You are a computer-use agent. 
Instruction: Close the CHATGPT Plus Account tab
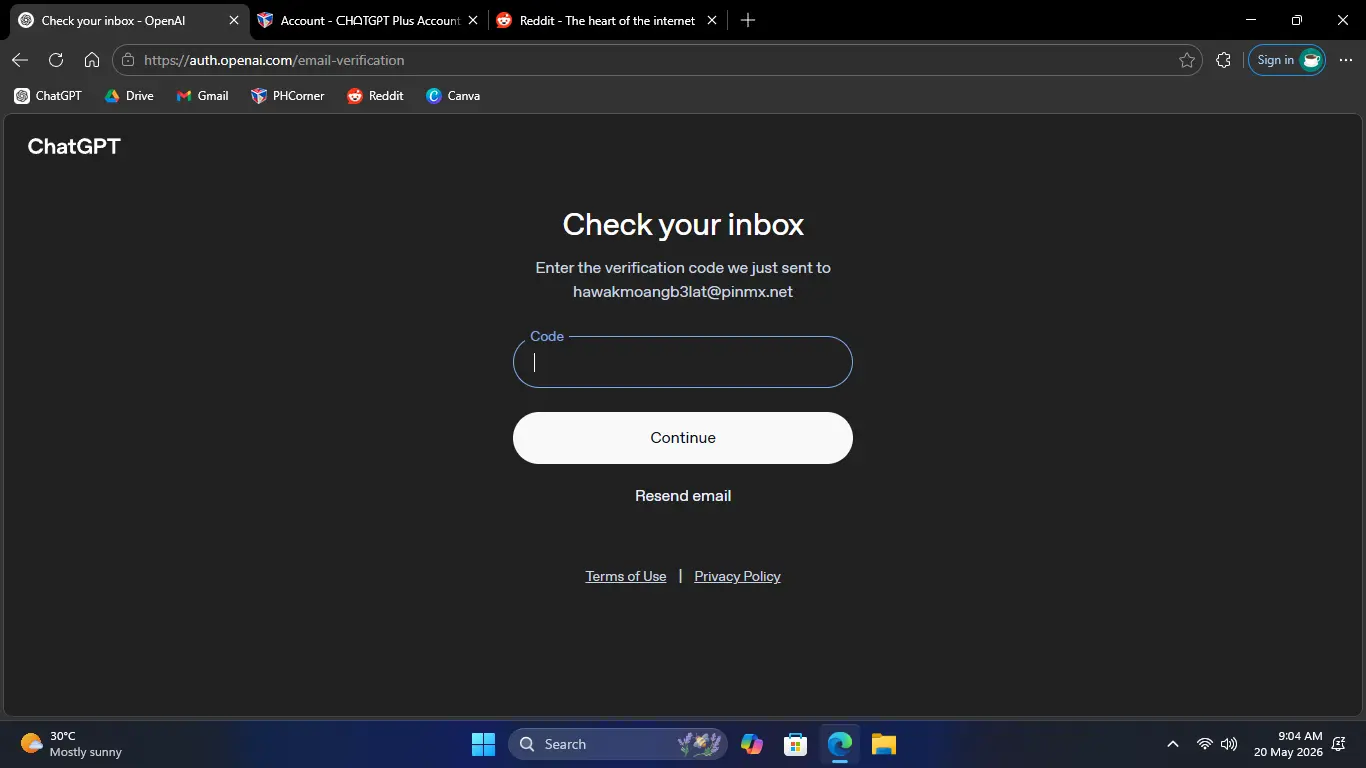click(x=473, y=20)
